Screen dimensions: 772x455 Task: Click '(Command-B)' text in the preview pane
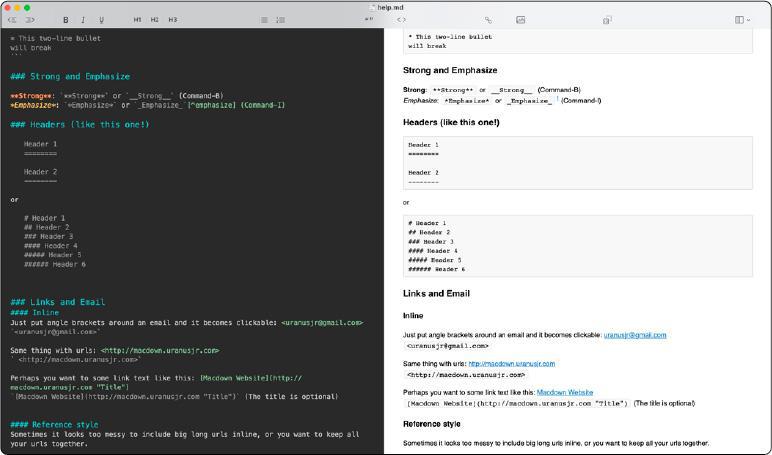[x=559, y=90]
